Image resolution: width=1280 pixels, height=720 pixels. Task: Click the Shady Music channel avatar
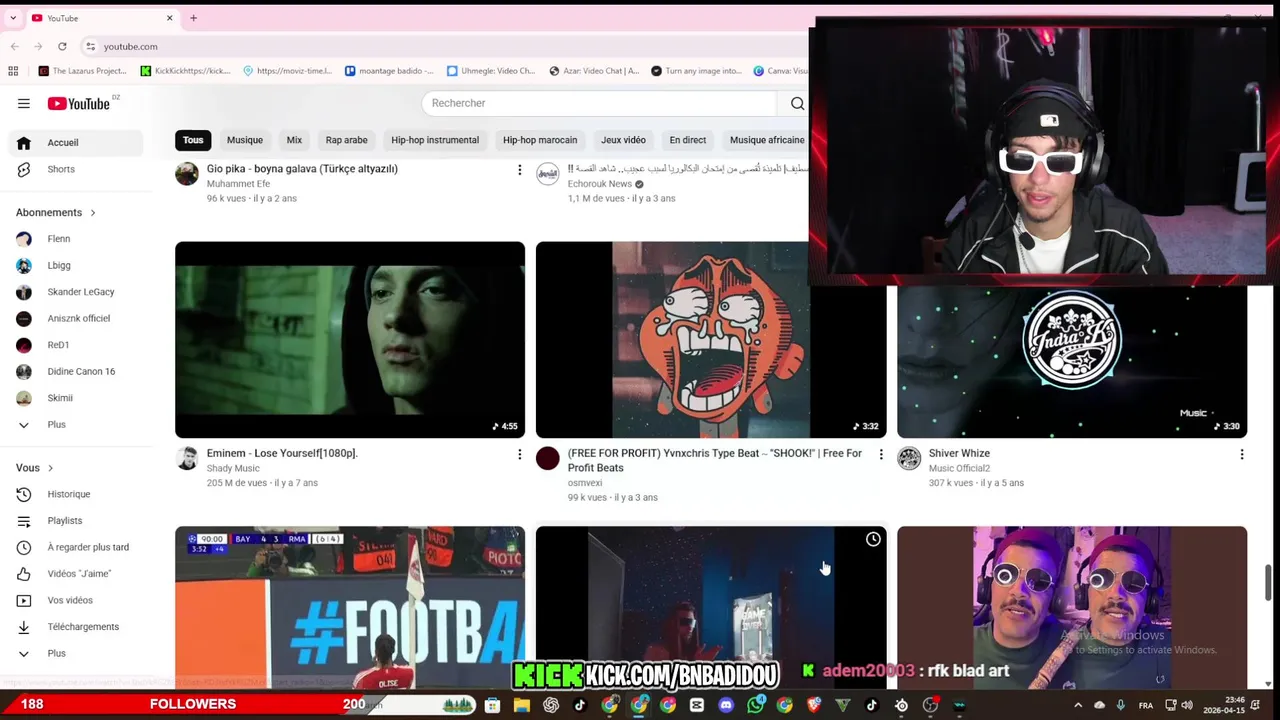pos(187,458)
